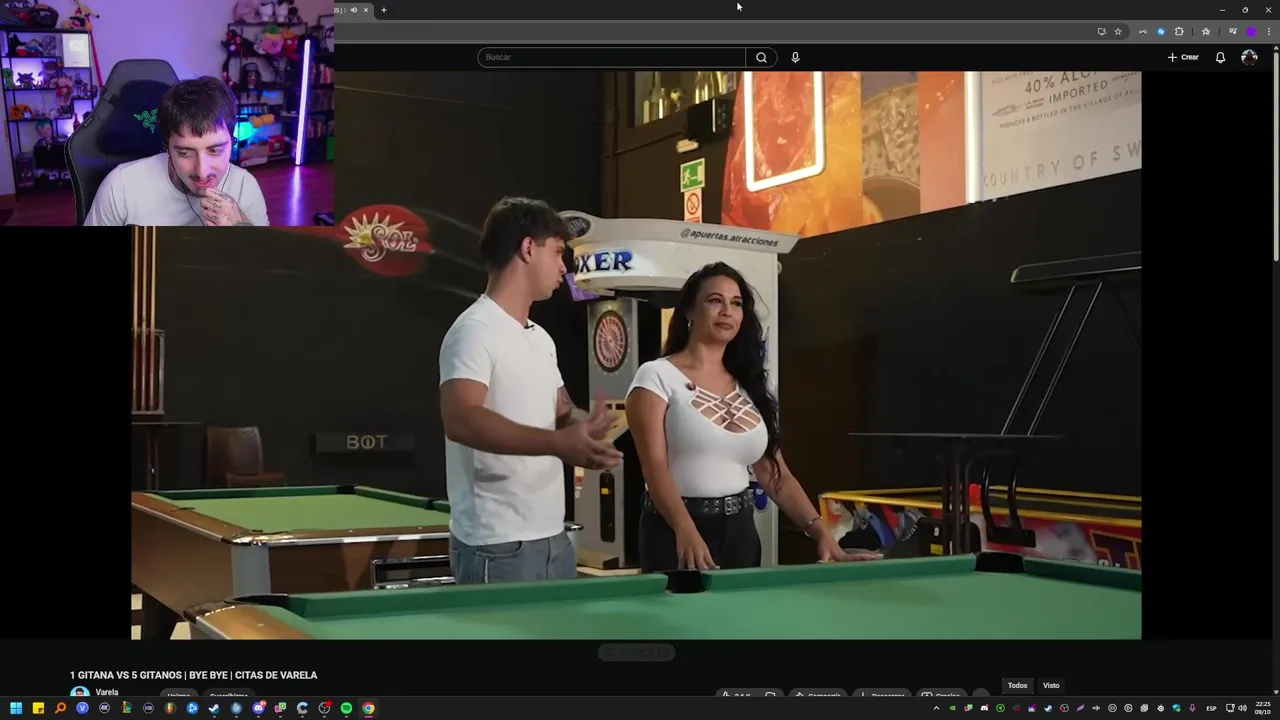Click the Steam tray icon
Viewport: 1280px width, 720px height.
[1048, 708]
